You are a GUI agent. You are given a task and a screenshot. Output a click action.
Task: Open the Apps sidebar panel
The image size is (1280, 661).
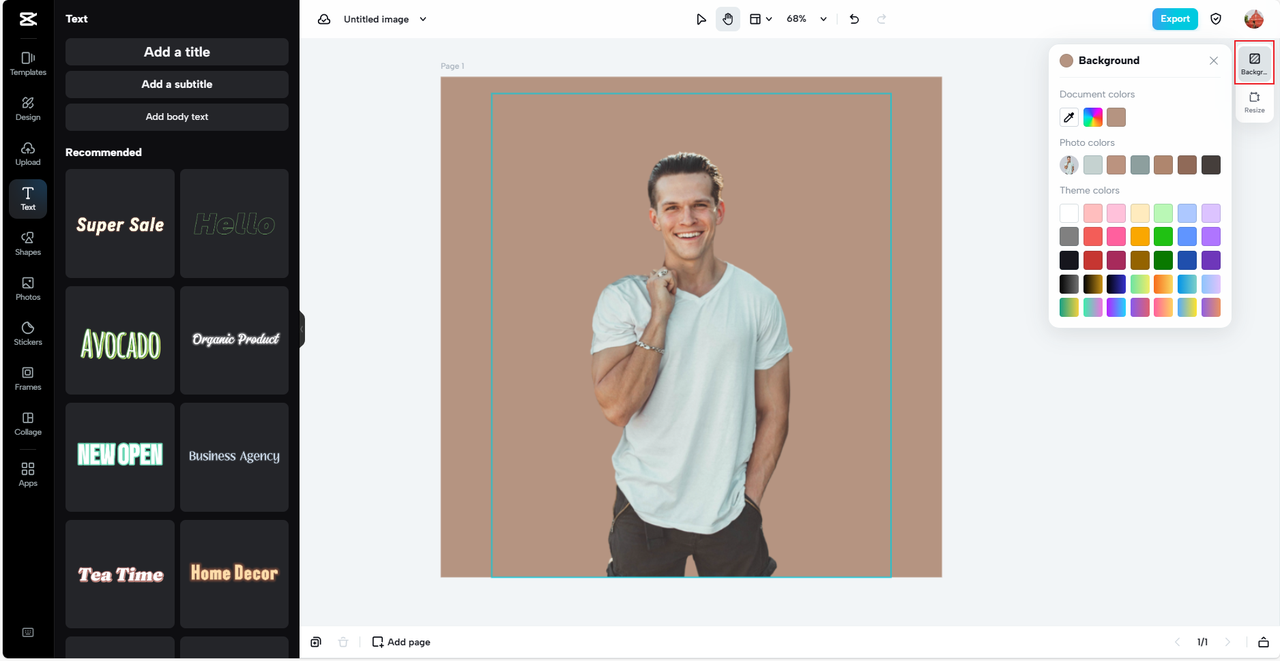click(x=28, y=474)
